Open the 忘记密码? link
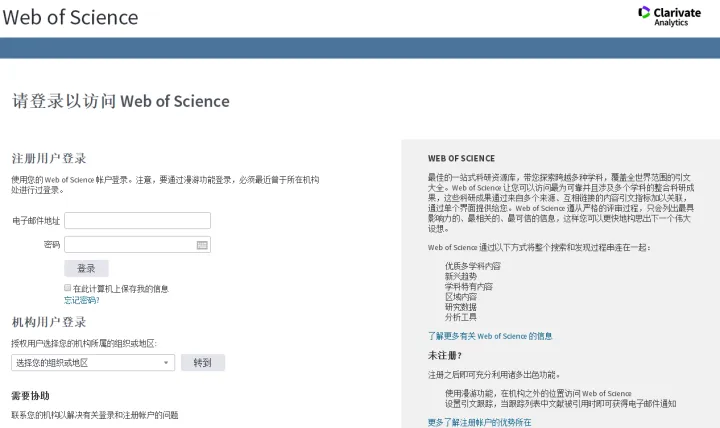 82,300
